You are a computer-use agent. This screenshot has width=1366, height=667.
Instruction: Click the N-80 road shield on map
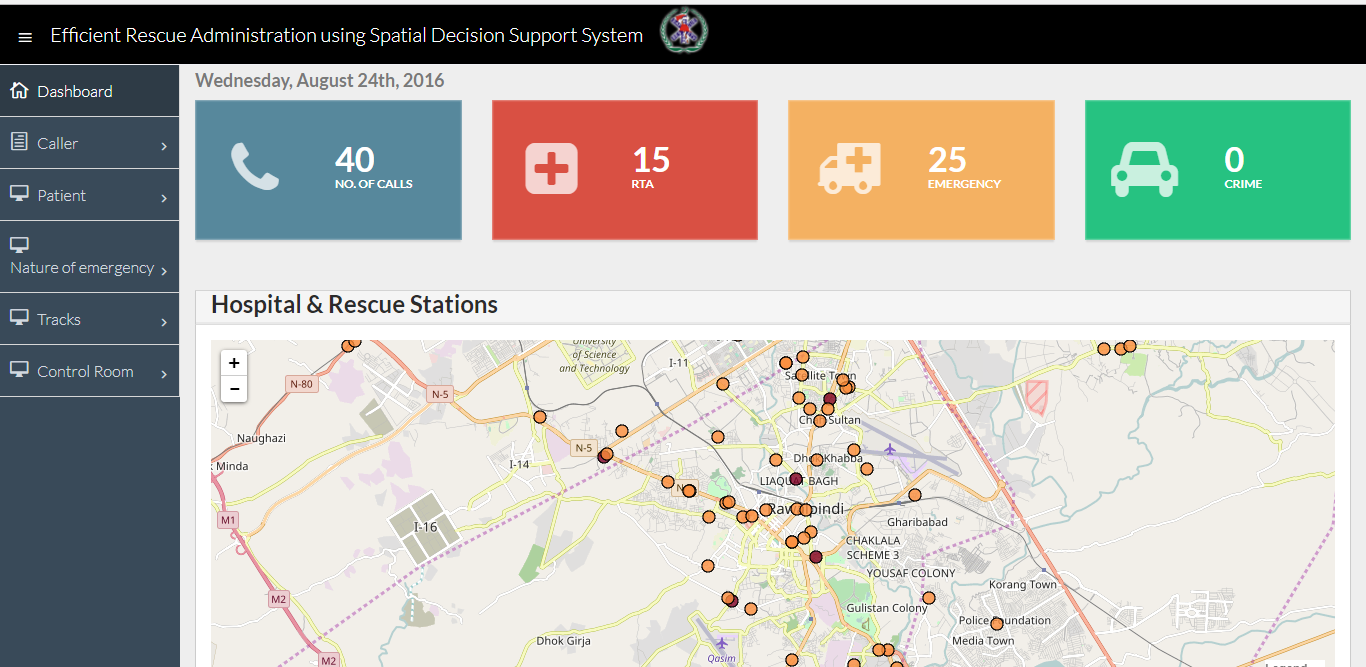301,384
